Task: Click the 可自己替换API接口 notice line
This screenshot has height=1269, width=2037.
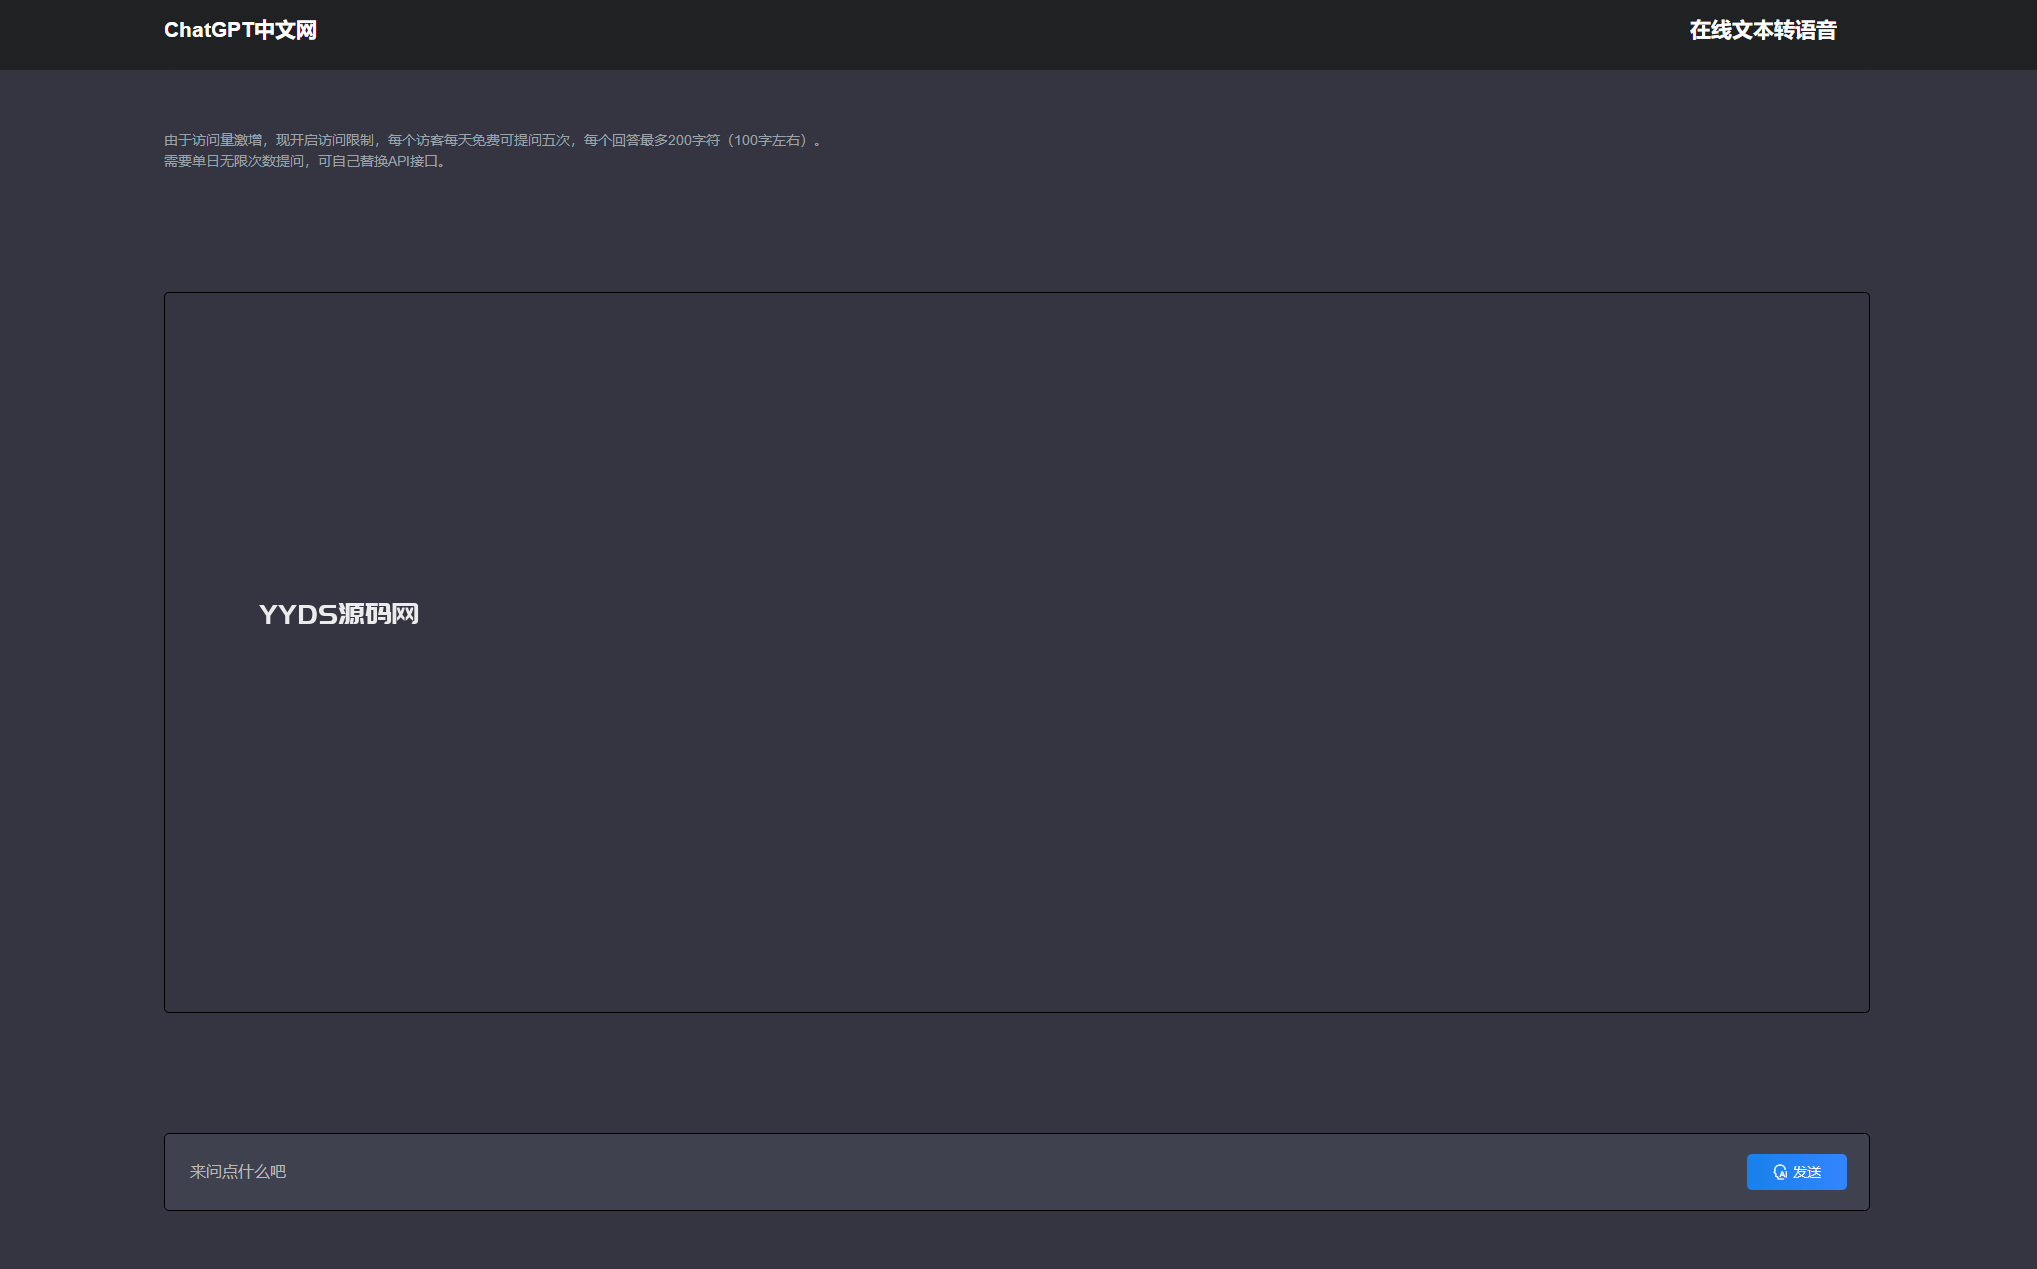Action: [x=382, y=161]
